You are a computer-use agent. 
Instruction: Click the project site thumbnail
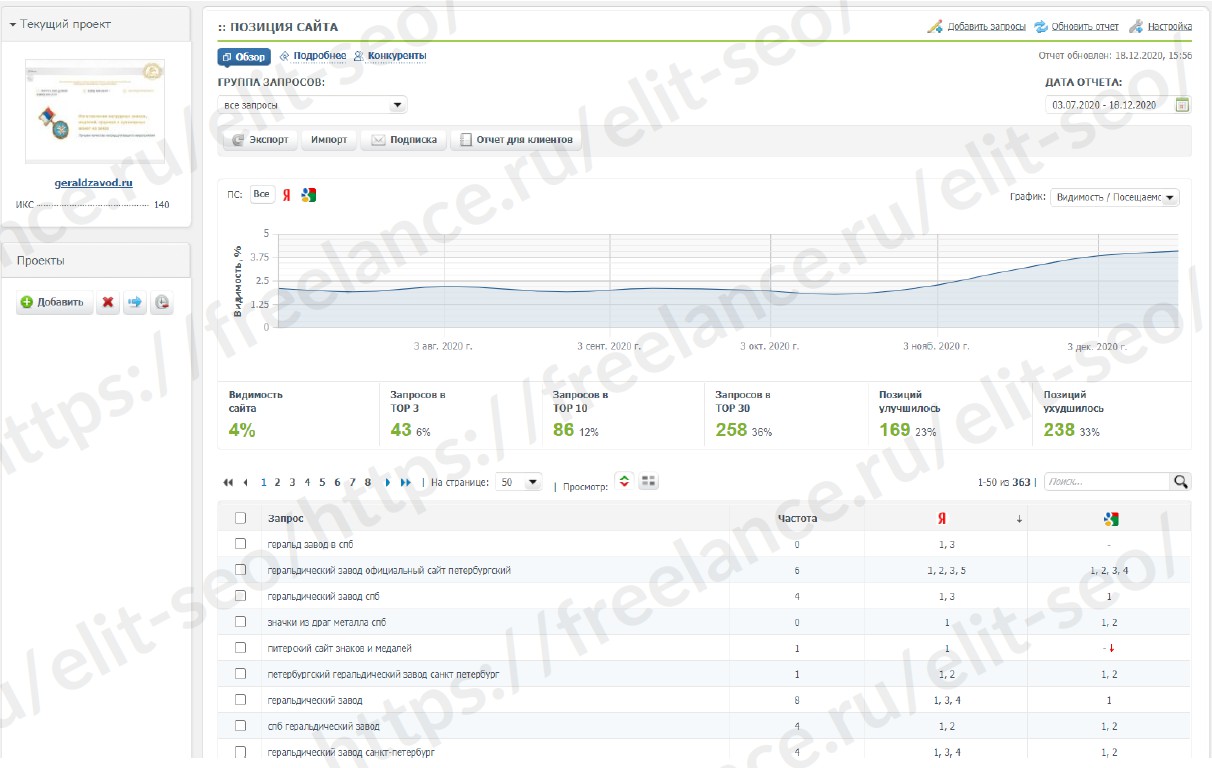tap(95, 110)
